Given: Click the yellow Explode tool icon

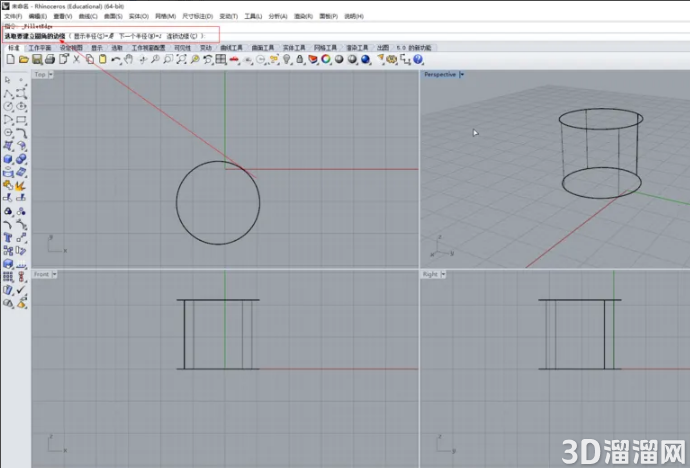Looking at the screenshot, I should (x=20, y=185).
